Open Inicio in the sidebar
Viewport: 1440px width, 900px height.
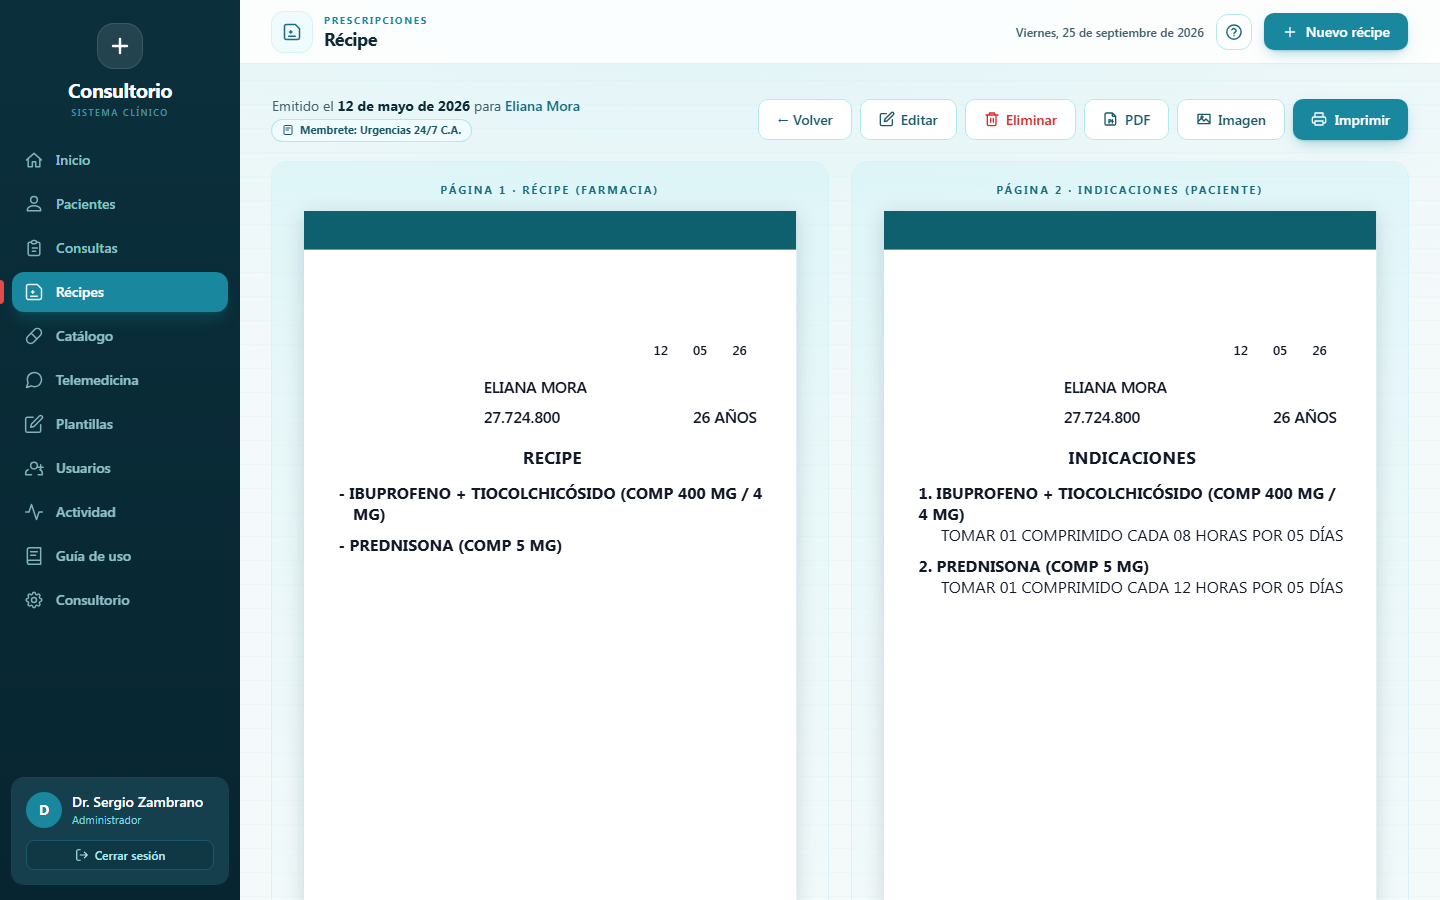120,160
